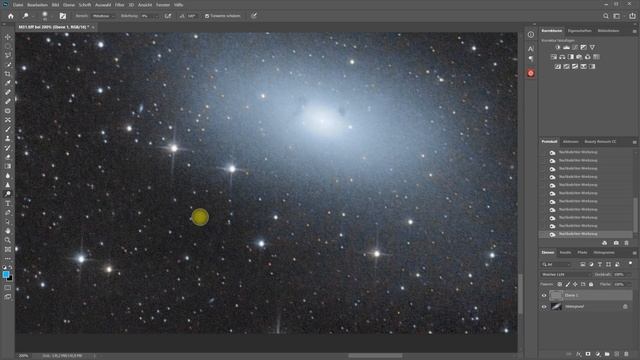Add layer mask button in Ebenen panel
The image size is (640, 360).
point(588,354)
